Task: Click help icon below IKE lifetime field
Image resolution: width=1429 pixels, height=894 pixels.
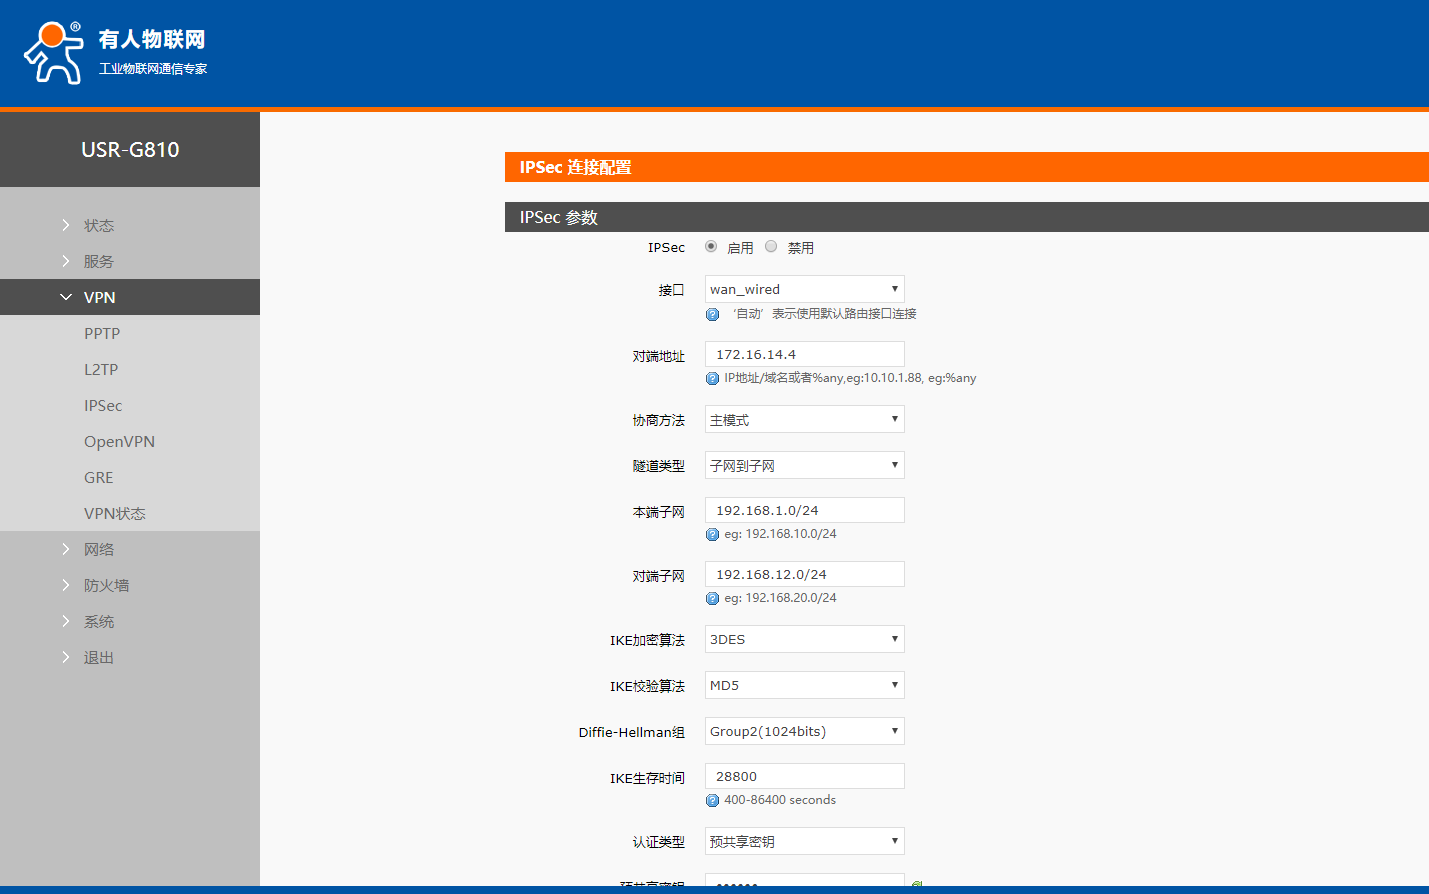Action: click(x=712, y=800)
